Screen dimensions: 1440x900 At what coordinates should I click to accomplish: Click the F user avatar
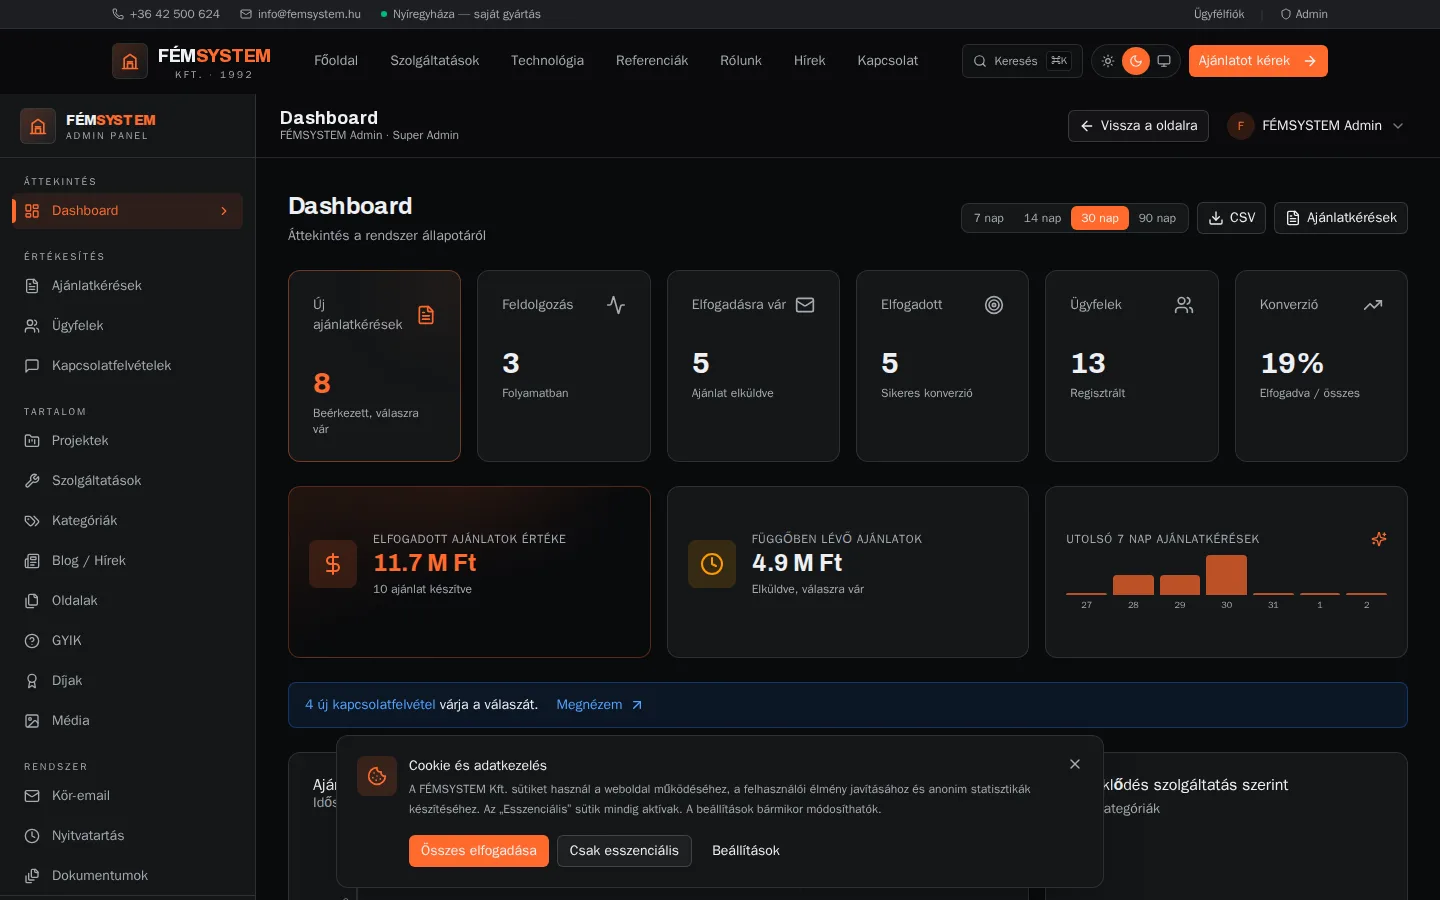click(1240, 126)
